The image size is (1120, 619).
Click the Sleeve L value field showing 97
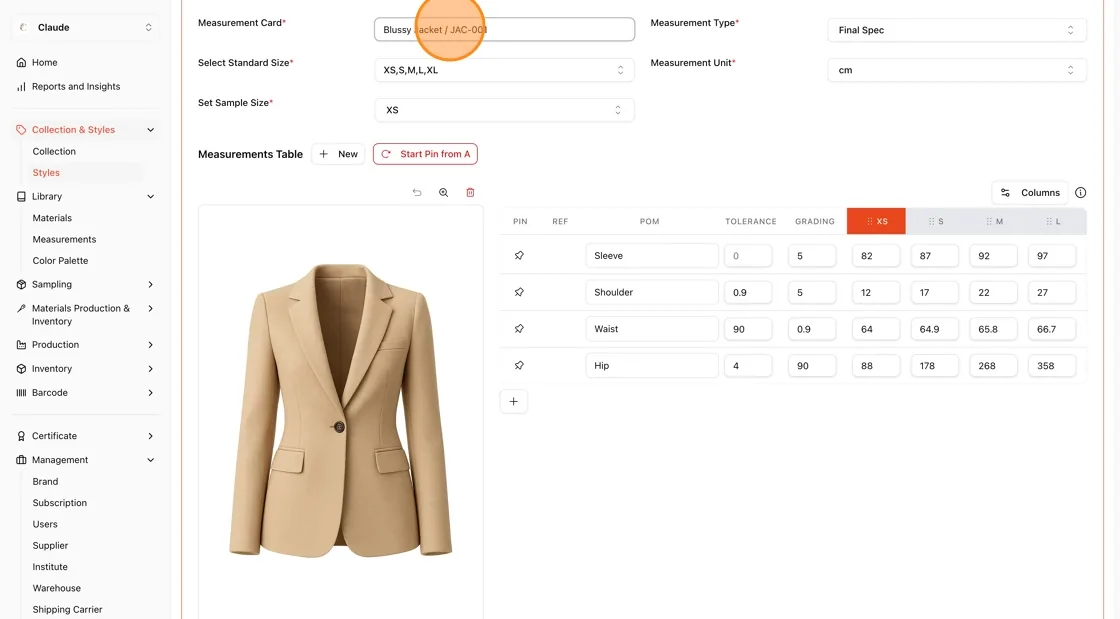[1051, 256]
